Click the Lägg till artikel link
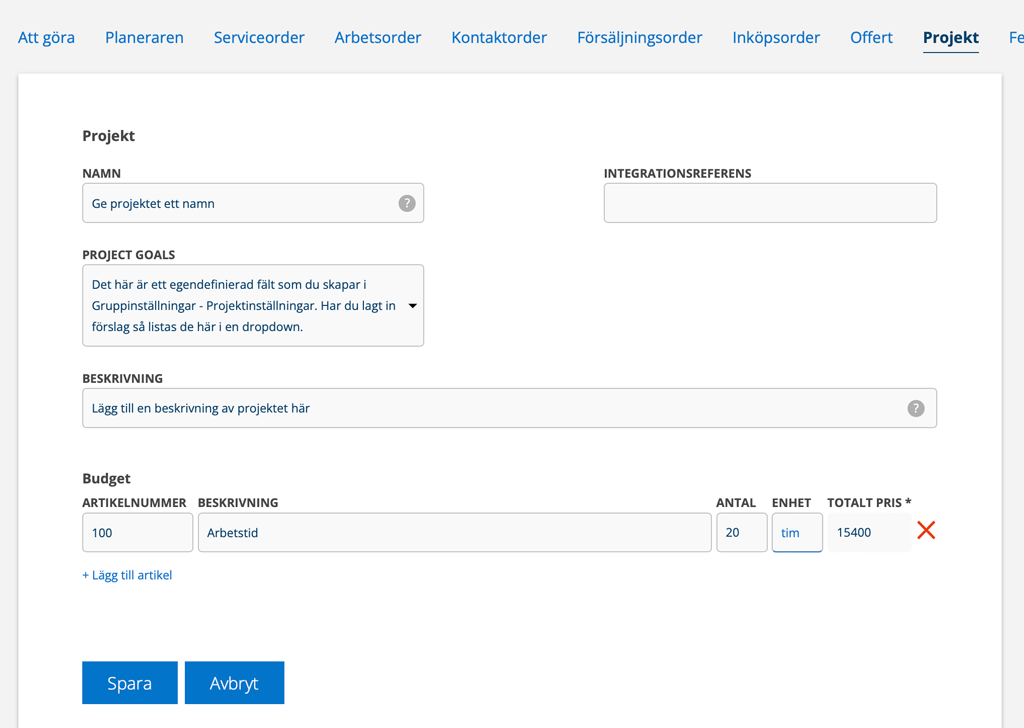This screenshot has height=728, width=1024. click(x=127, y=575)
